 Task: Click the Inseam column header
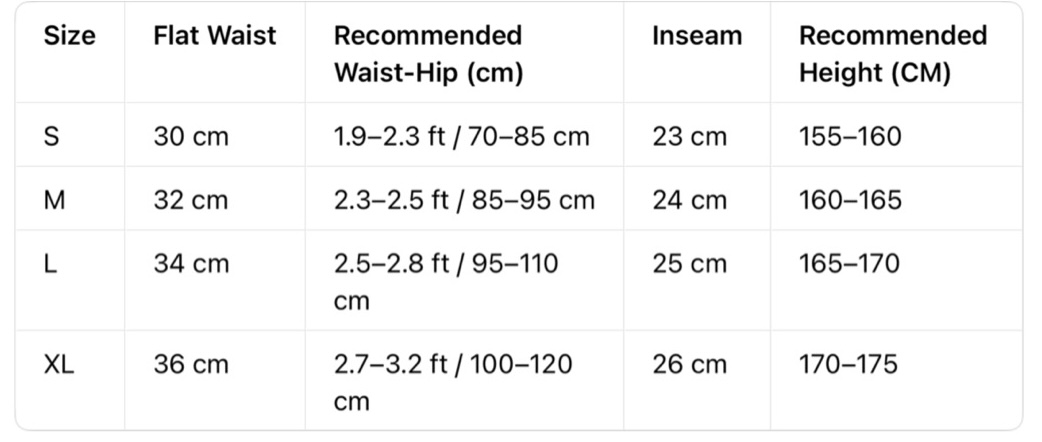pos(697,37)
